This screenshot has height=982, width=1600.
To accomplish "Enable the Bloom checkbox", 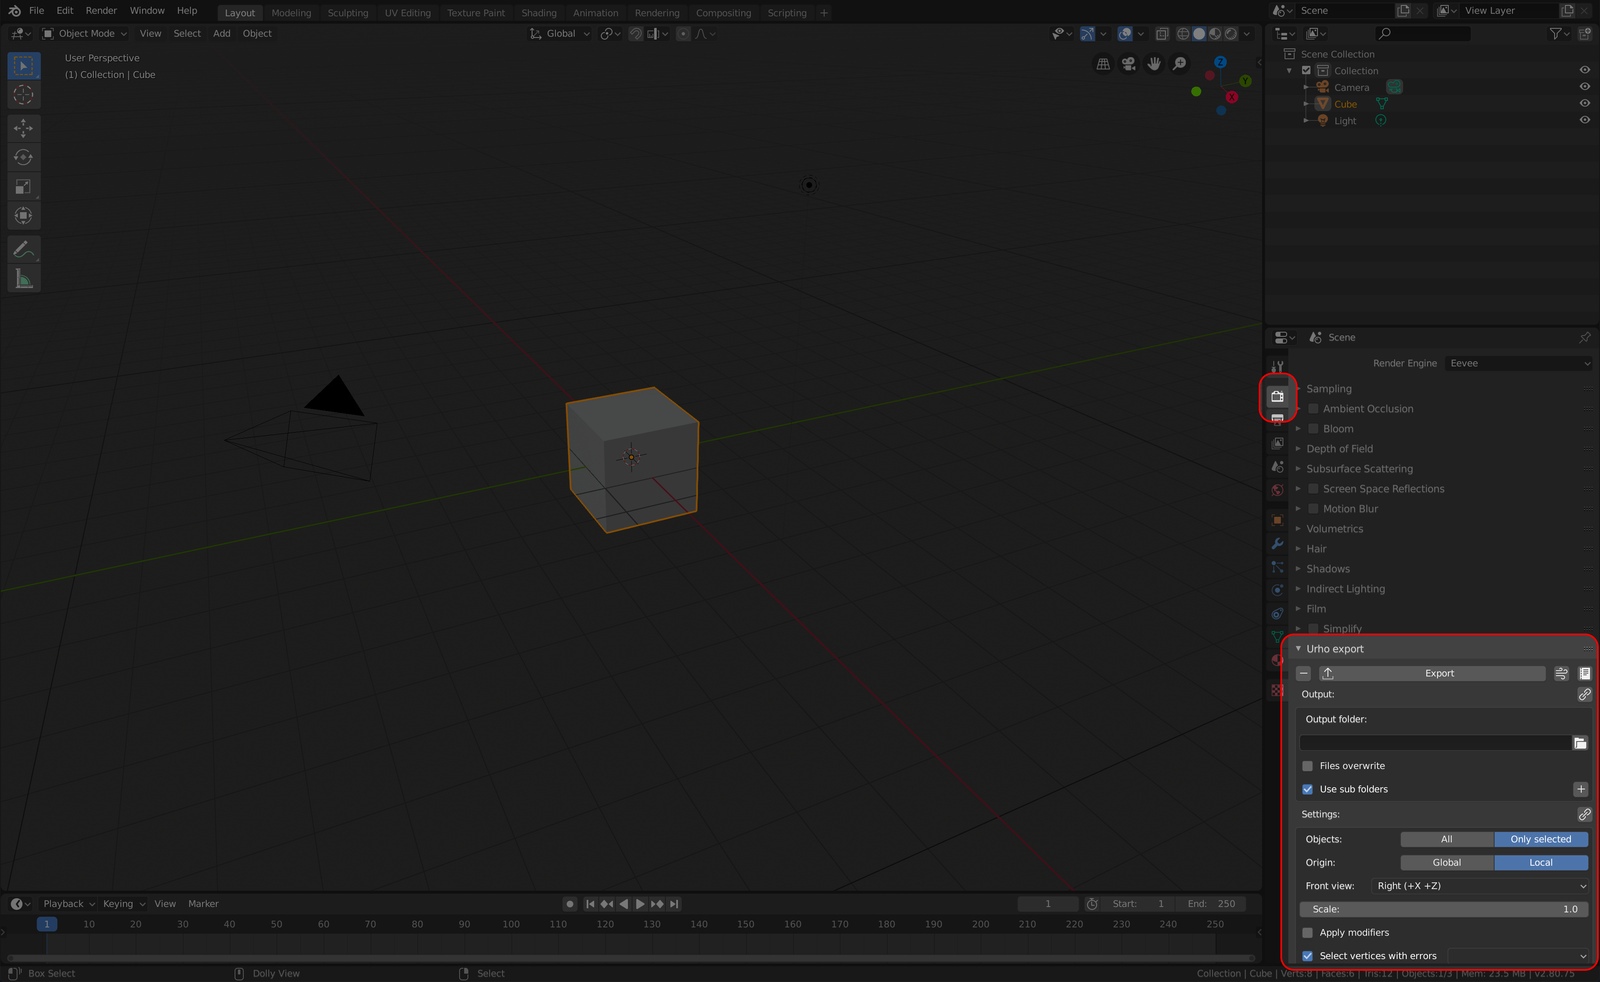I will pyautogui.click(x=1313, y=429).
